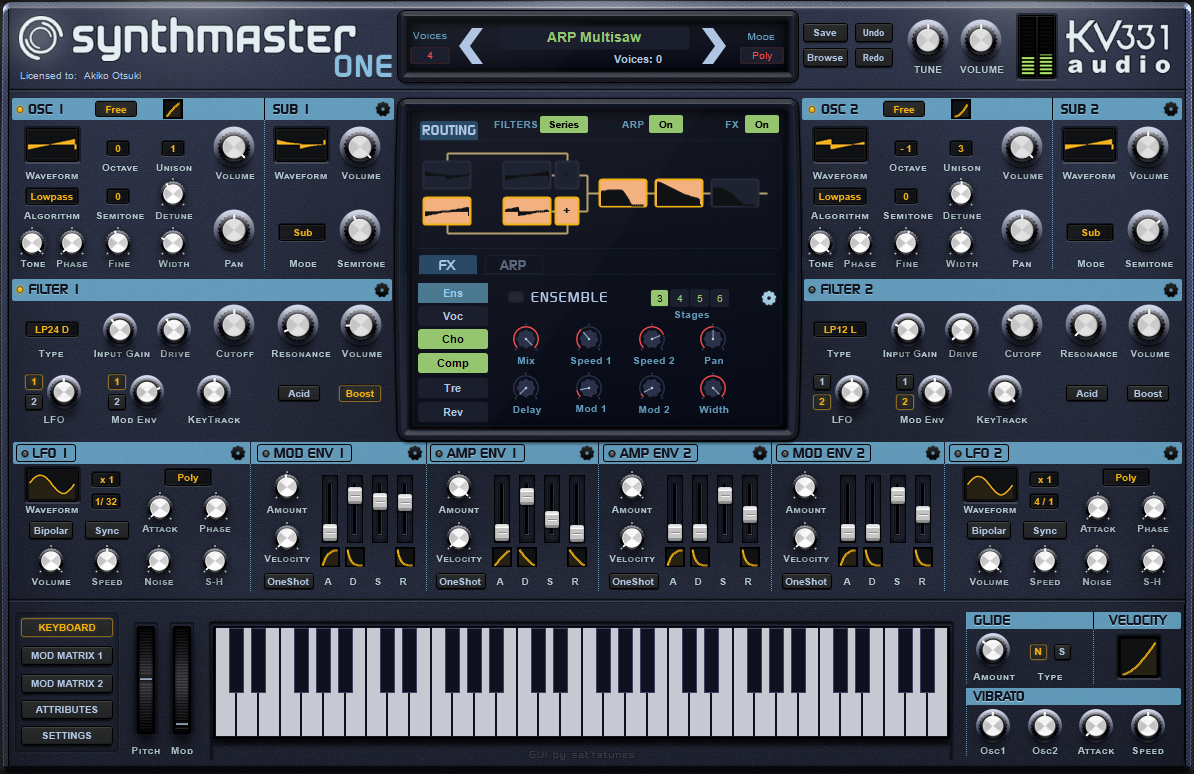Open the Mode Poly selector
This screenshot has width=1194, height=774.
[x=762, y=55]
